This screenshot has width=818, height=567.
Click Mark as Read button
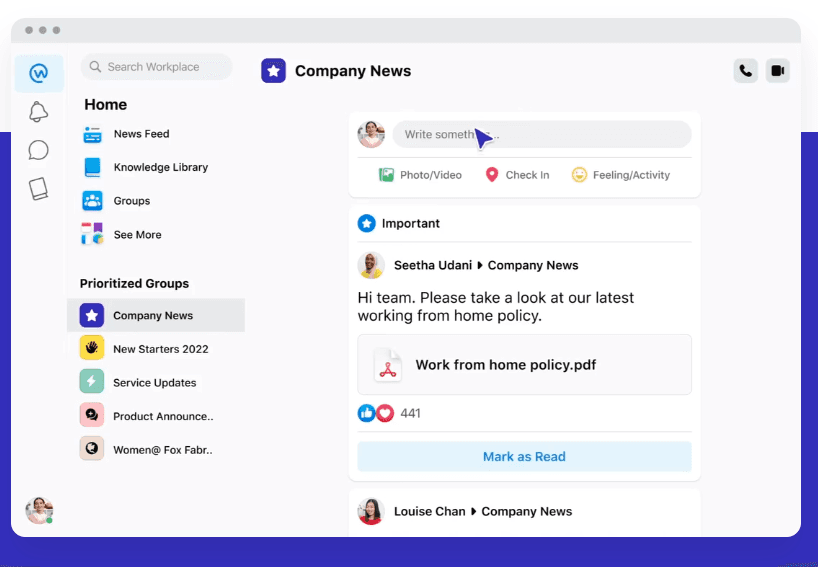coord(524,456)
